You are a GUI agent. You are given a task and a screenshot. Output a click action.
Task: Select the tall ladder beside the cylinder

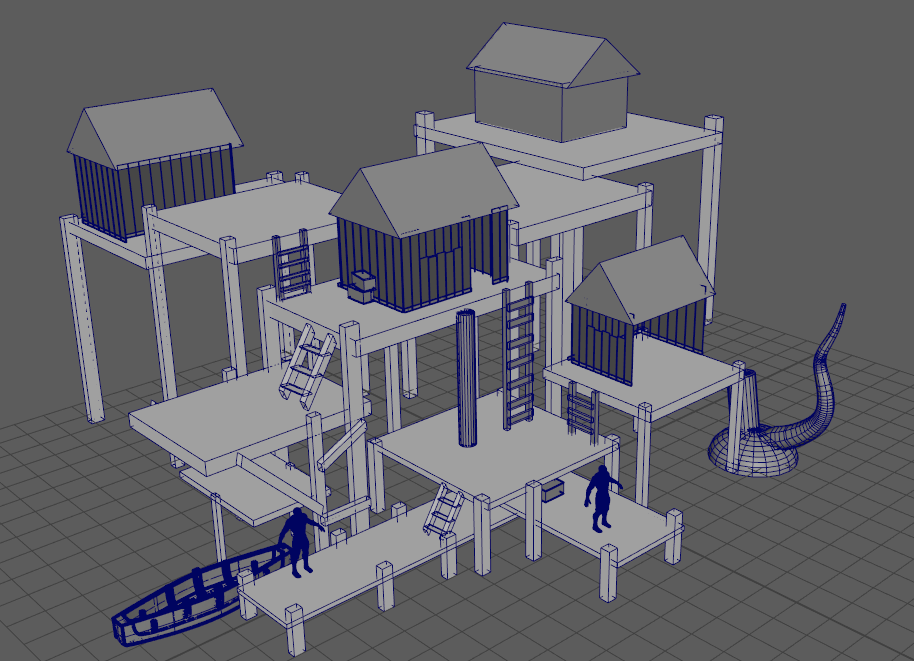518,356
